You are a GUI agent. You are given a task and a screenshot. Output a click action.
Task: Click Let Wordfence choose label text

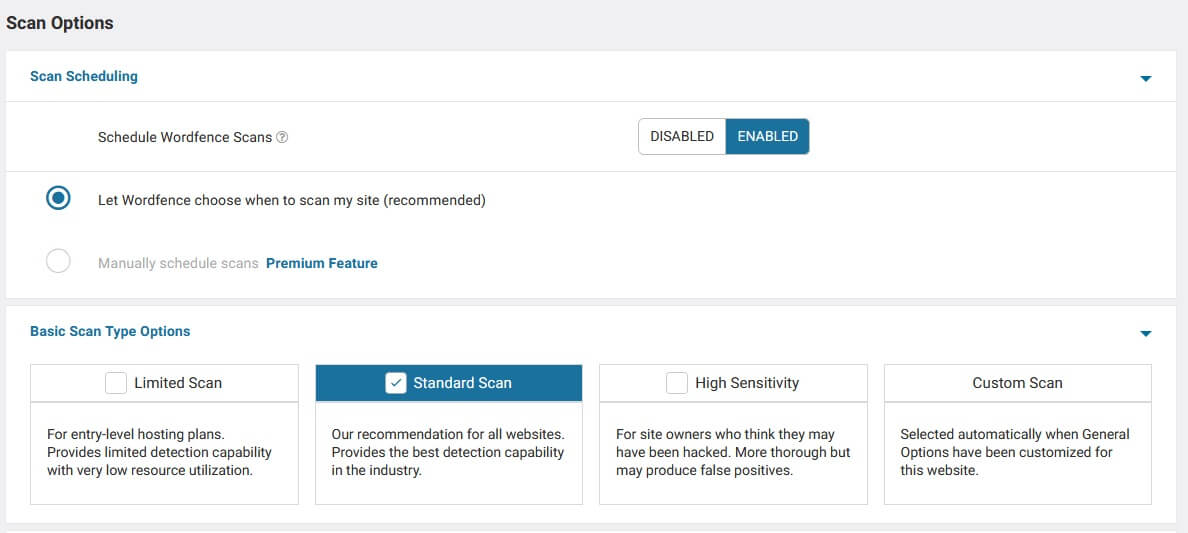point(292,201)
